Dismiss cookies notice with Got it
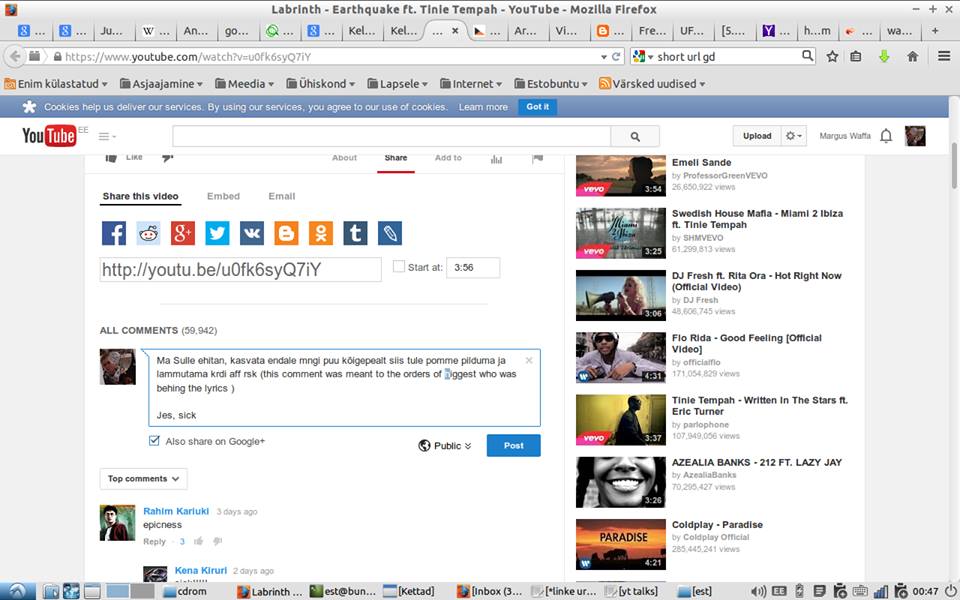The height and width of the screenshot is (600, 960). click(x=538, y=107)
